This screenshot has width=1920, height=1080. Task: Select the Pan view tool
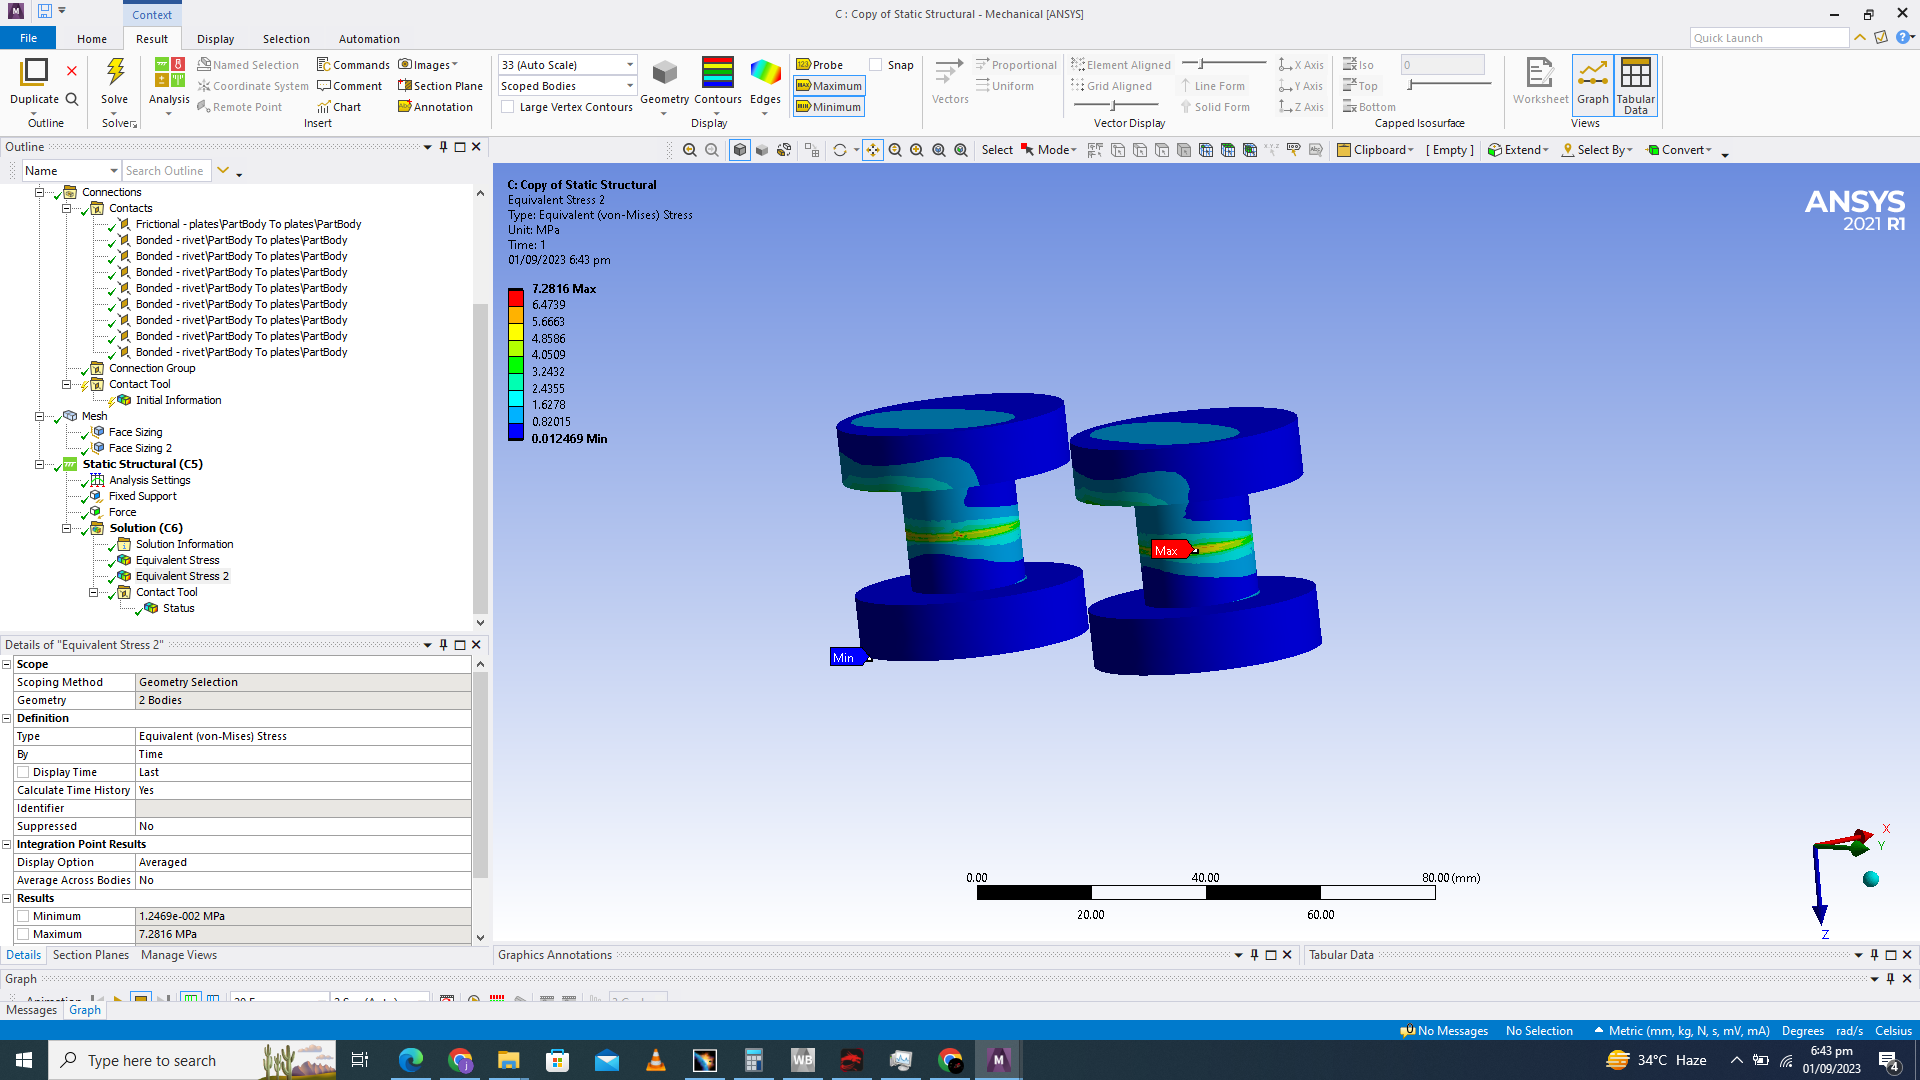coord(873,150)
